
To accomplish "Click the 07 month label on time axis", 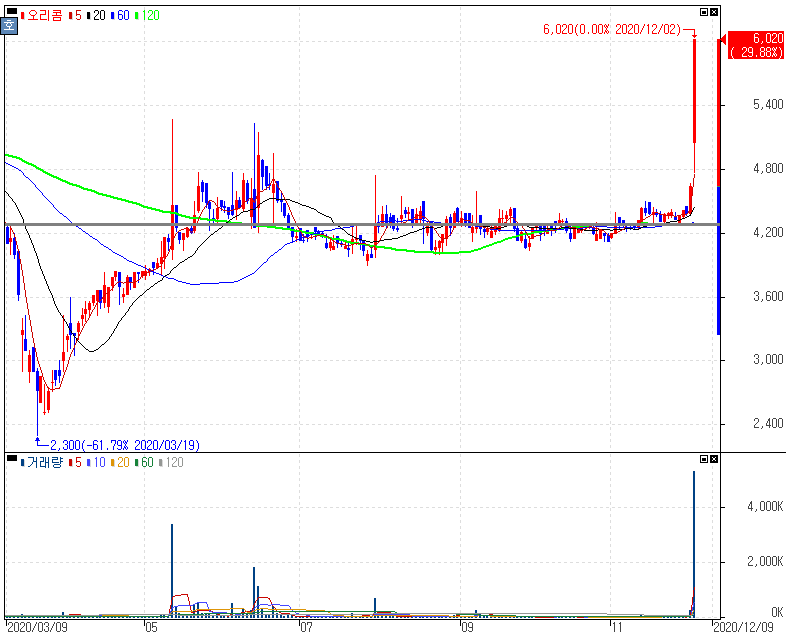I will coord(306,627).
